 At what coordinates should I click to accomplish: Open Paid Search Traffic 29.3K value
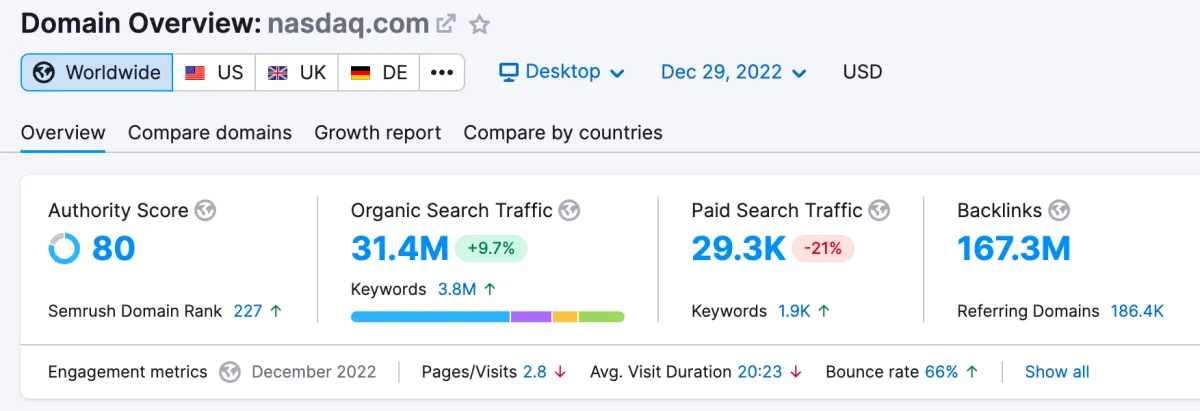point(739,249)
